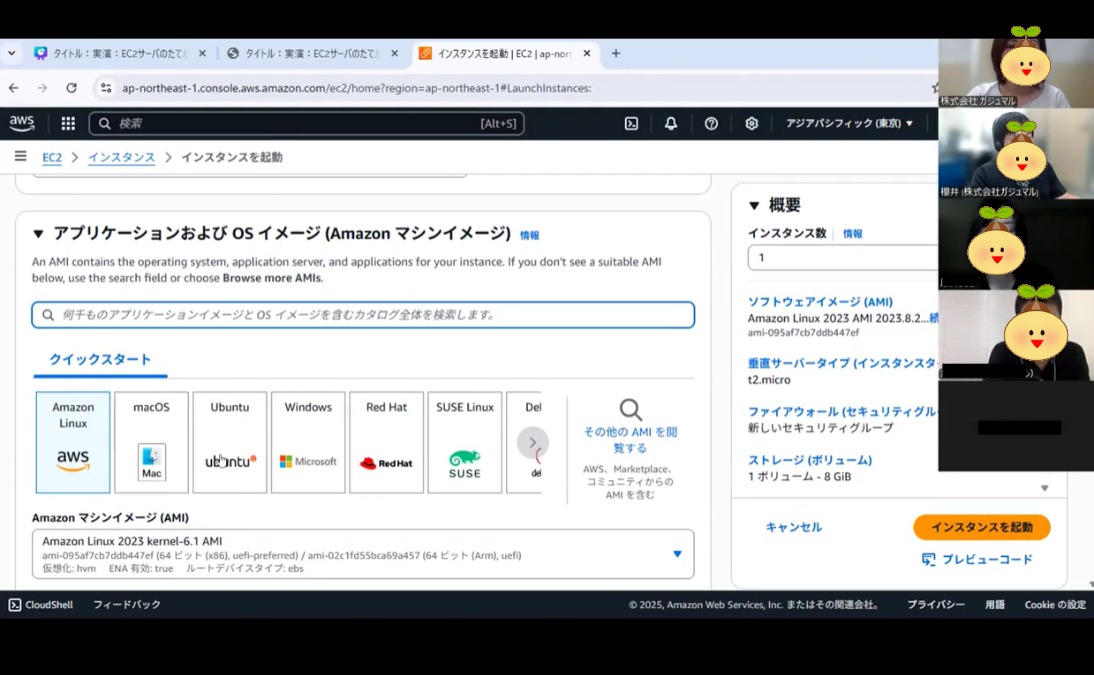The image size is (1094, 675).
Task: Open the help question mark icon
Action: (711, 123)
